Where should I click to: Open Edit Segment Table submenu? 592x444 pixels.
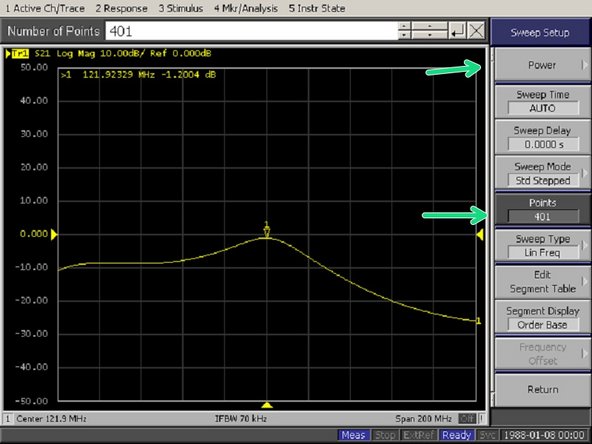[x=542, y=282]
